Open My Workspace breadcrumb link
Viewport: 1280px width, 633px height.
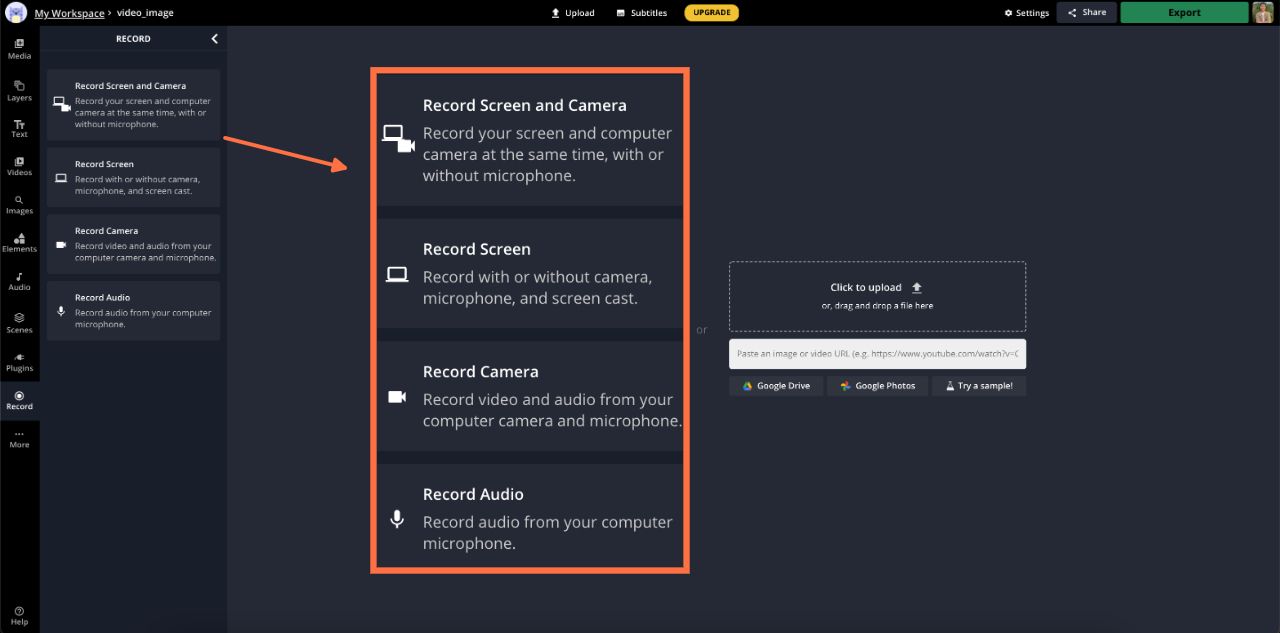click(x=69, y=13)
